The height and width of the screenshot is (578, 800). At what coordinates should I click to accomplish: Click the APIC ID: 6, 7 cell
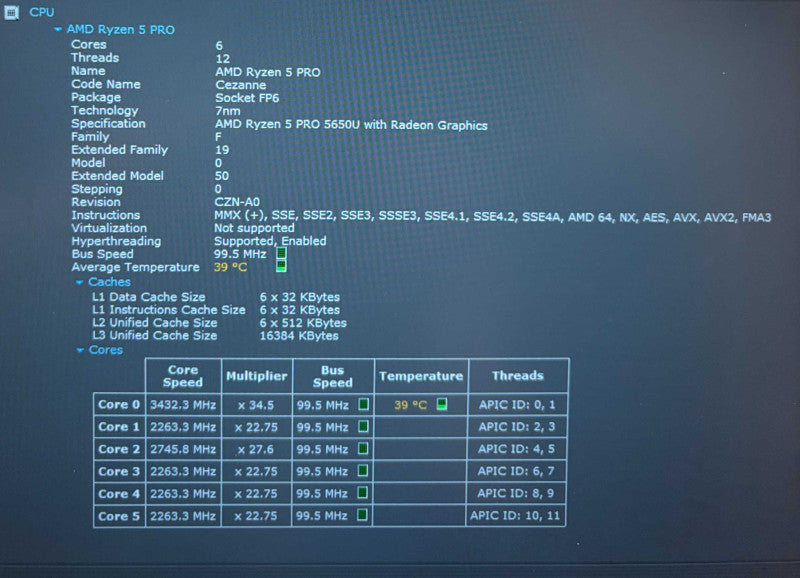(x=516, y=471)
